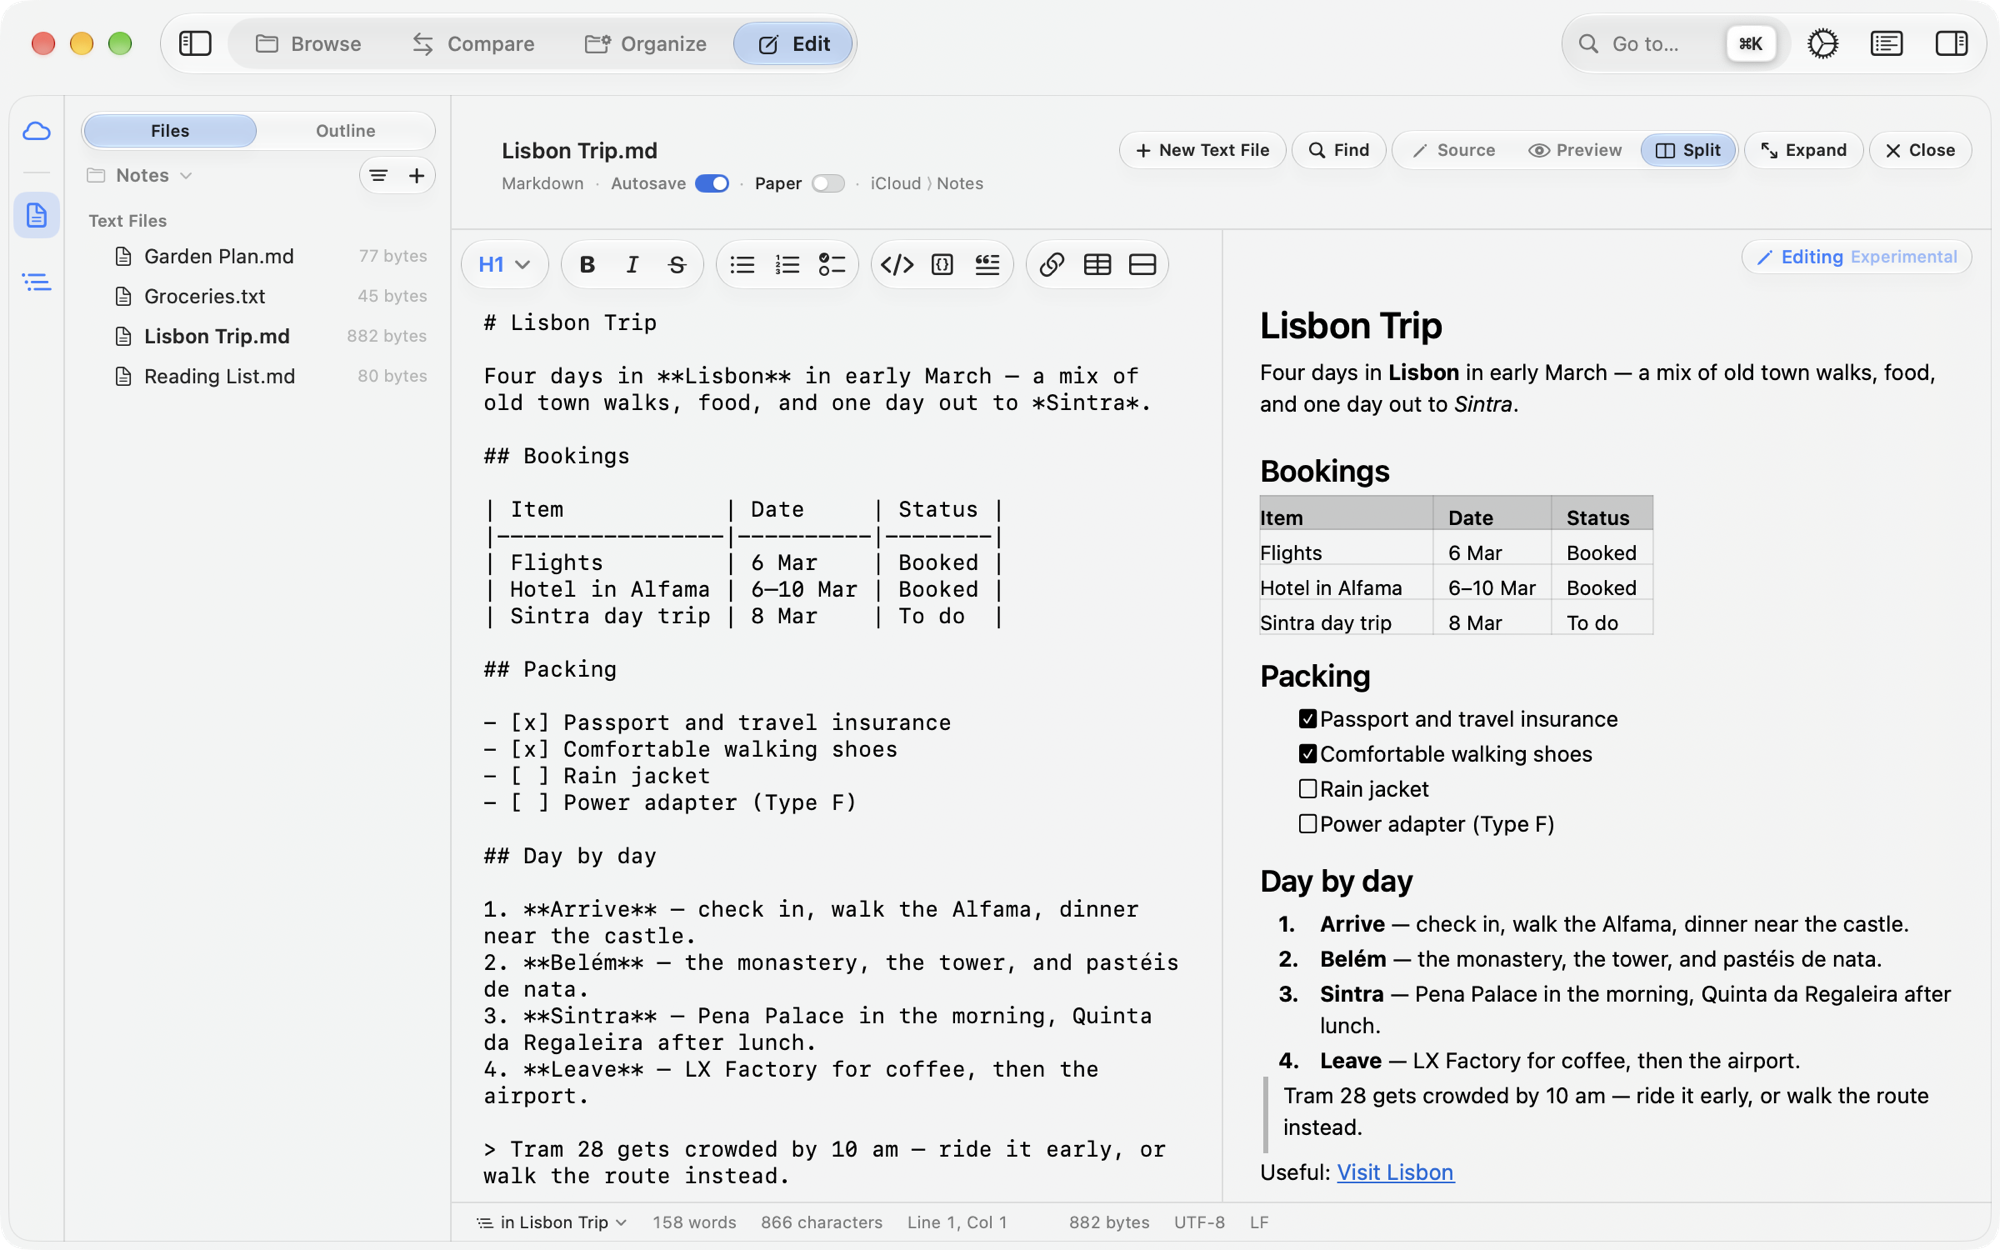Insert a horizontal rule
This screenshot has width=2000, height=1250.
[1142, 265]
